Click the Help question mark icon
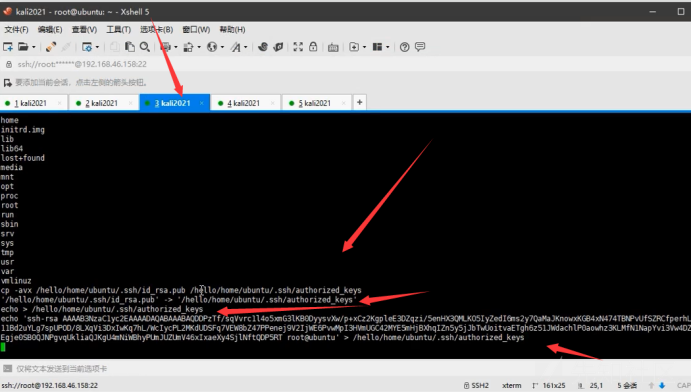 point(404,47)
